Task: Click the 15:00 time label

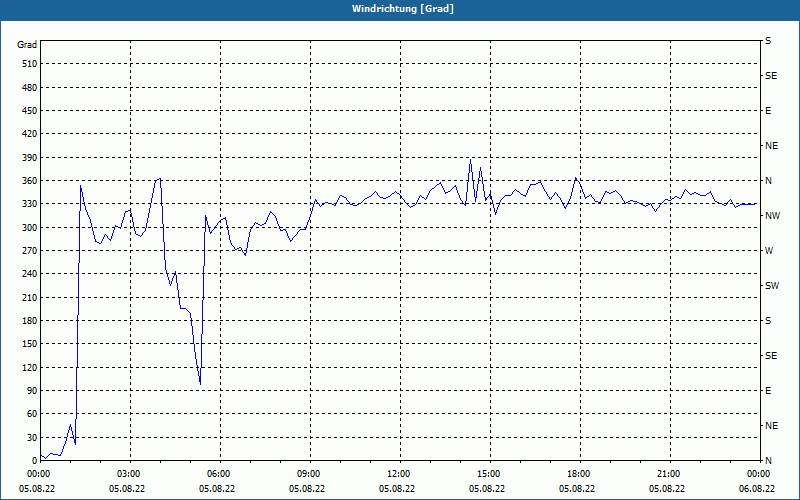Action: coord(490,474)
